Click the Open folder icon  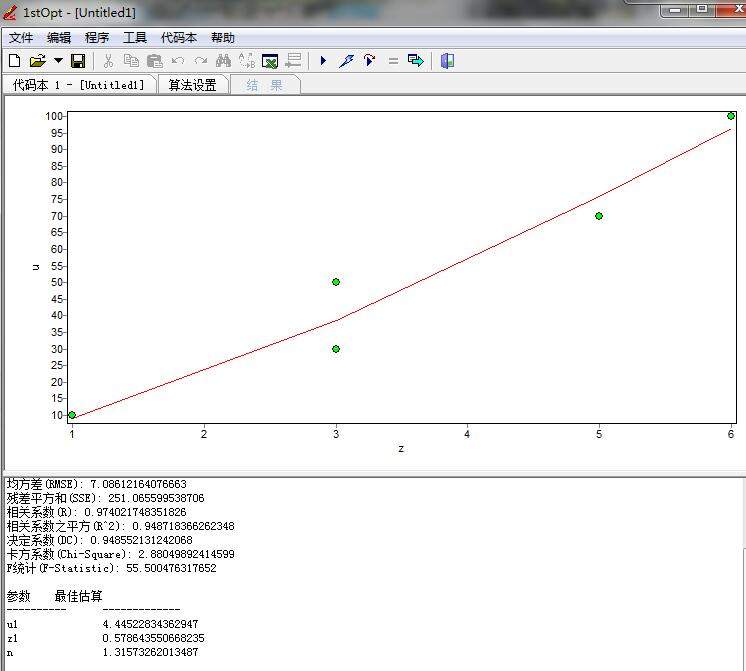point(38,60)
